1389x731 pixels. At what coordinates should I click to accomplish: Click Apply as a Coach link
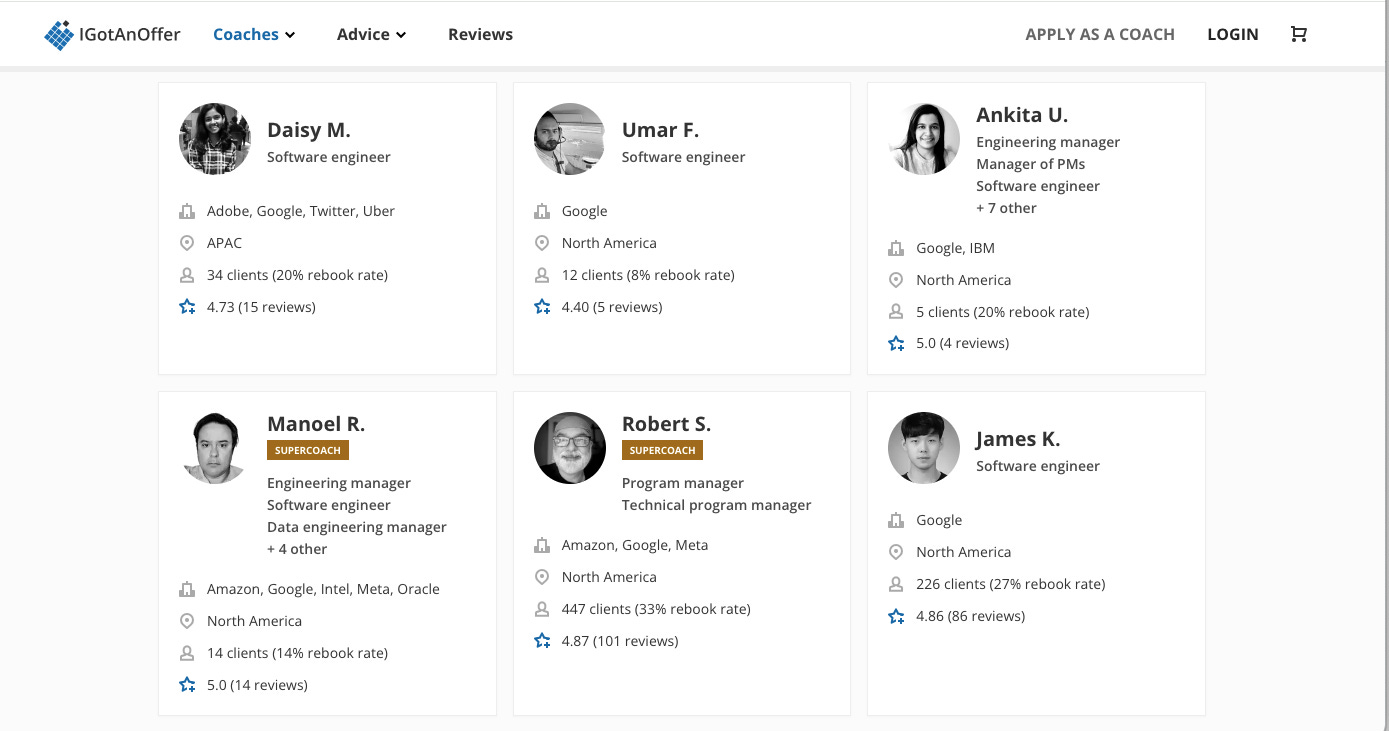pos(1100,34)
